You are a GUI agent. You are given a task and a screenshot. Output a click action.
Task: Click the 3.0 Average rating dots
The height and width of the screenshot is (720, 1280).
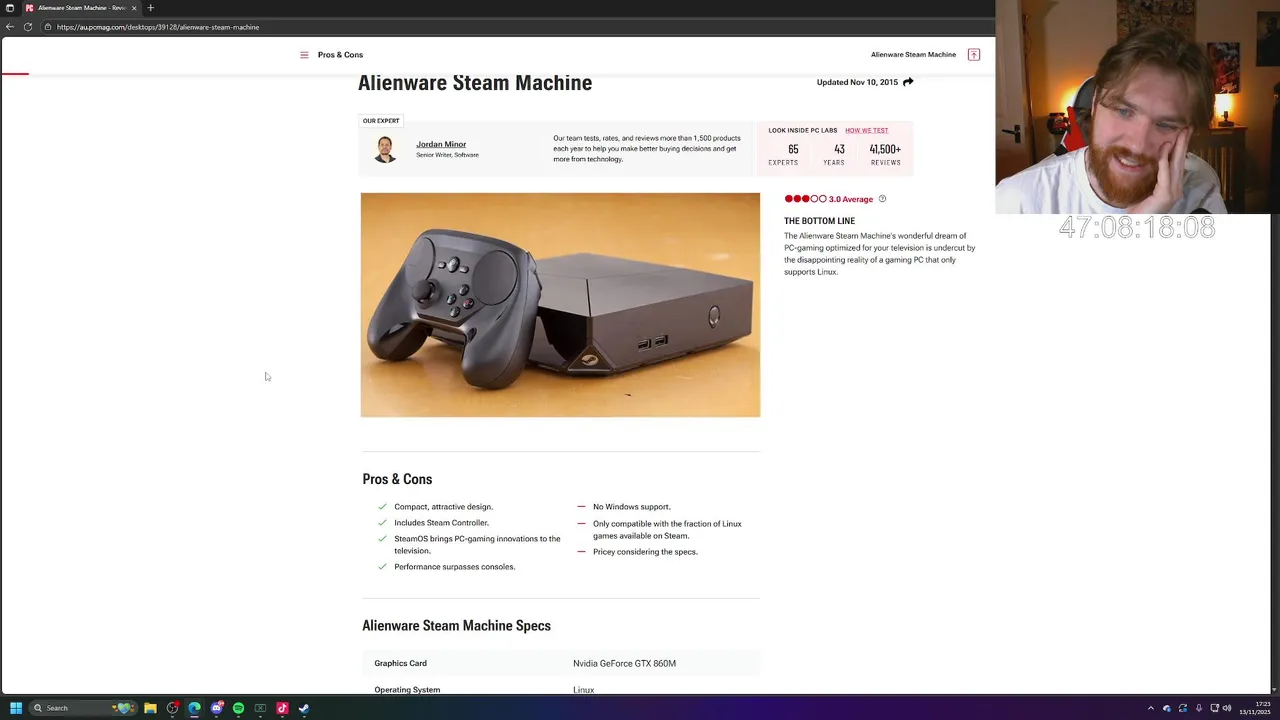coord(805,199)
